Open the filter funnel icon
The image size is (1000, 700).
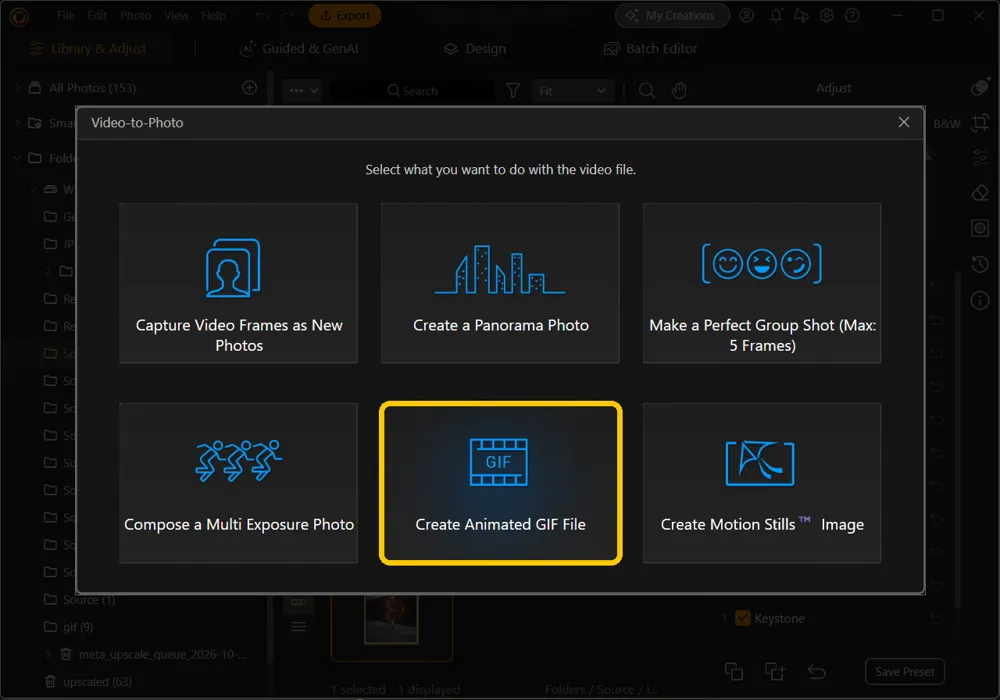513,91
